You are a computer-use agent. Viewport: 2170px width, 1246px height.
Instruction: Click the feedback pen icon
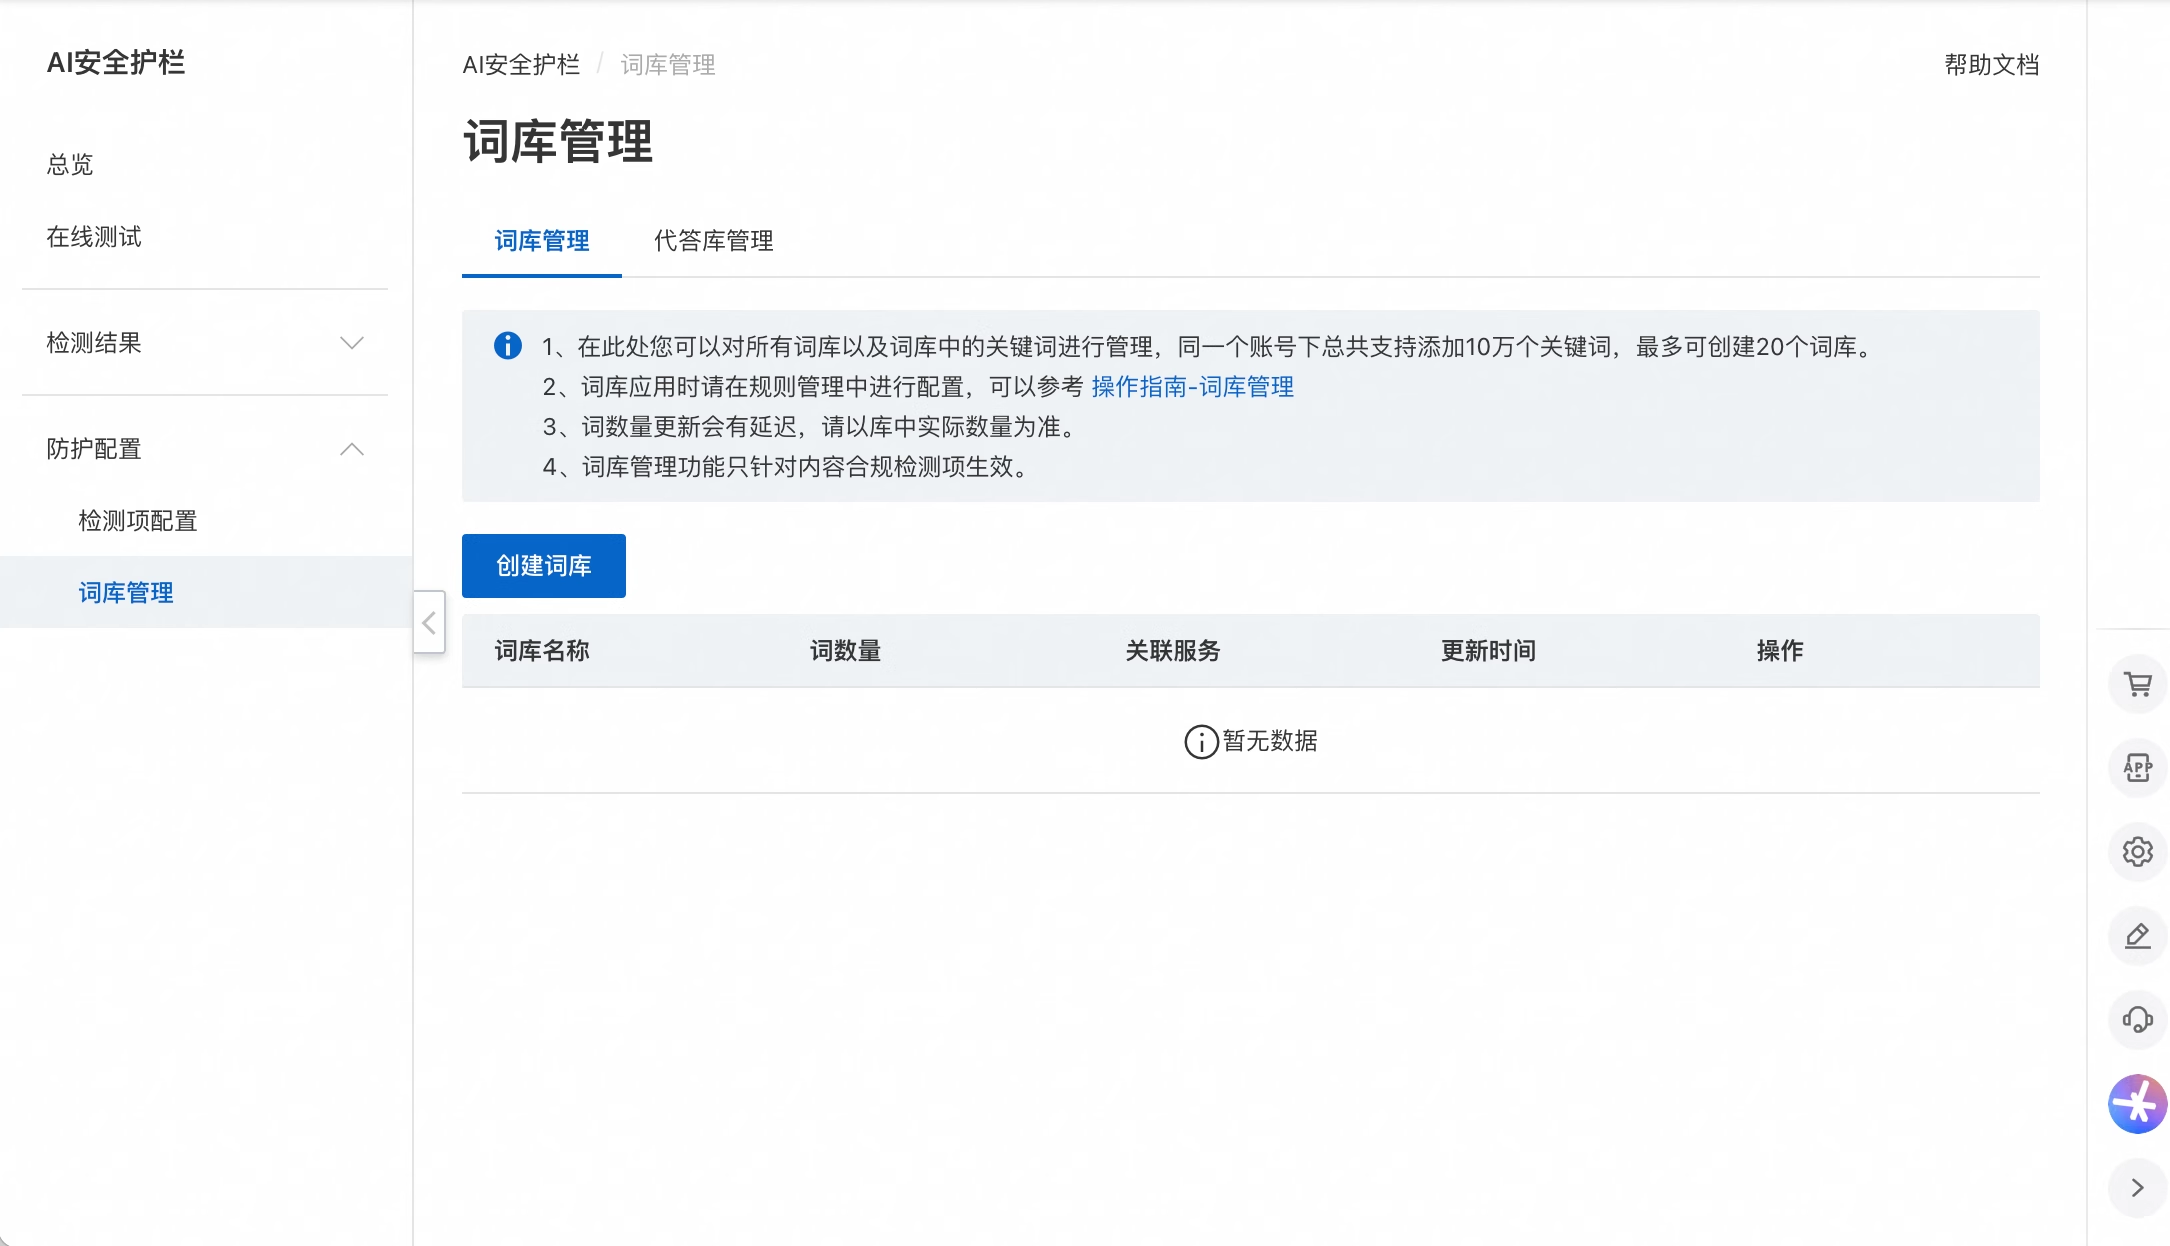[2138, 936]
